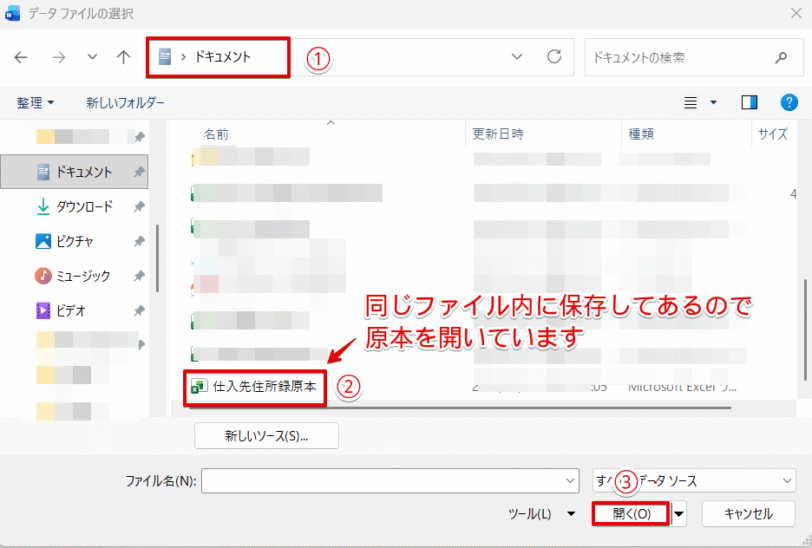Open recent locations chevron next to forward arrow
The image size is (812, 548).
(92, 56)
